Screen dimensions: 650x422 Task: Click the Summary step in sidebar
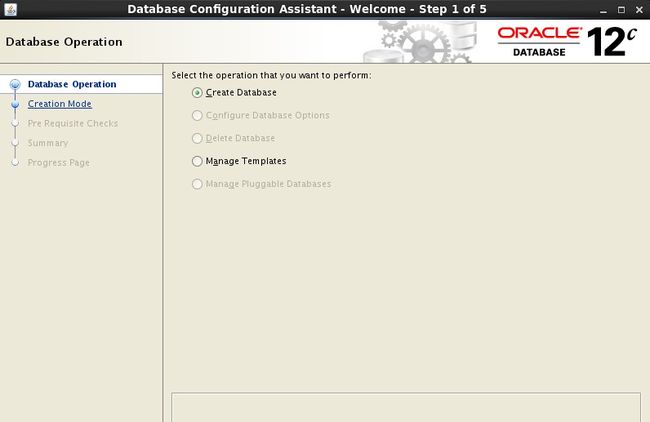click(48, 143)
